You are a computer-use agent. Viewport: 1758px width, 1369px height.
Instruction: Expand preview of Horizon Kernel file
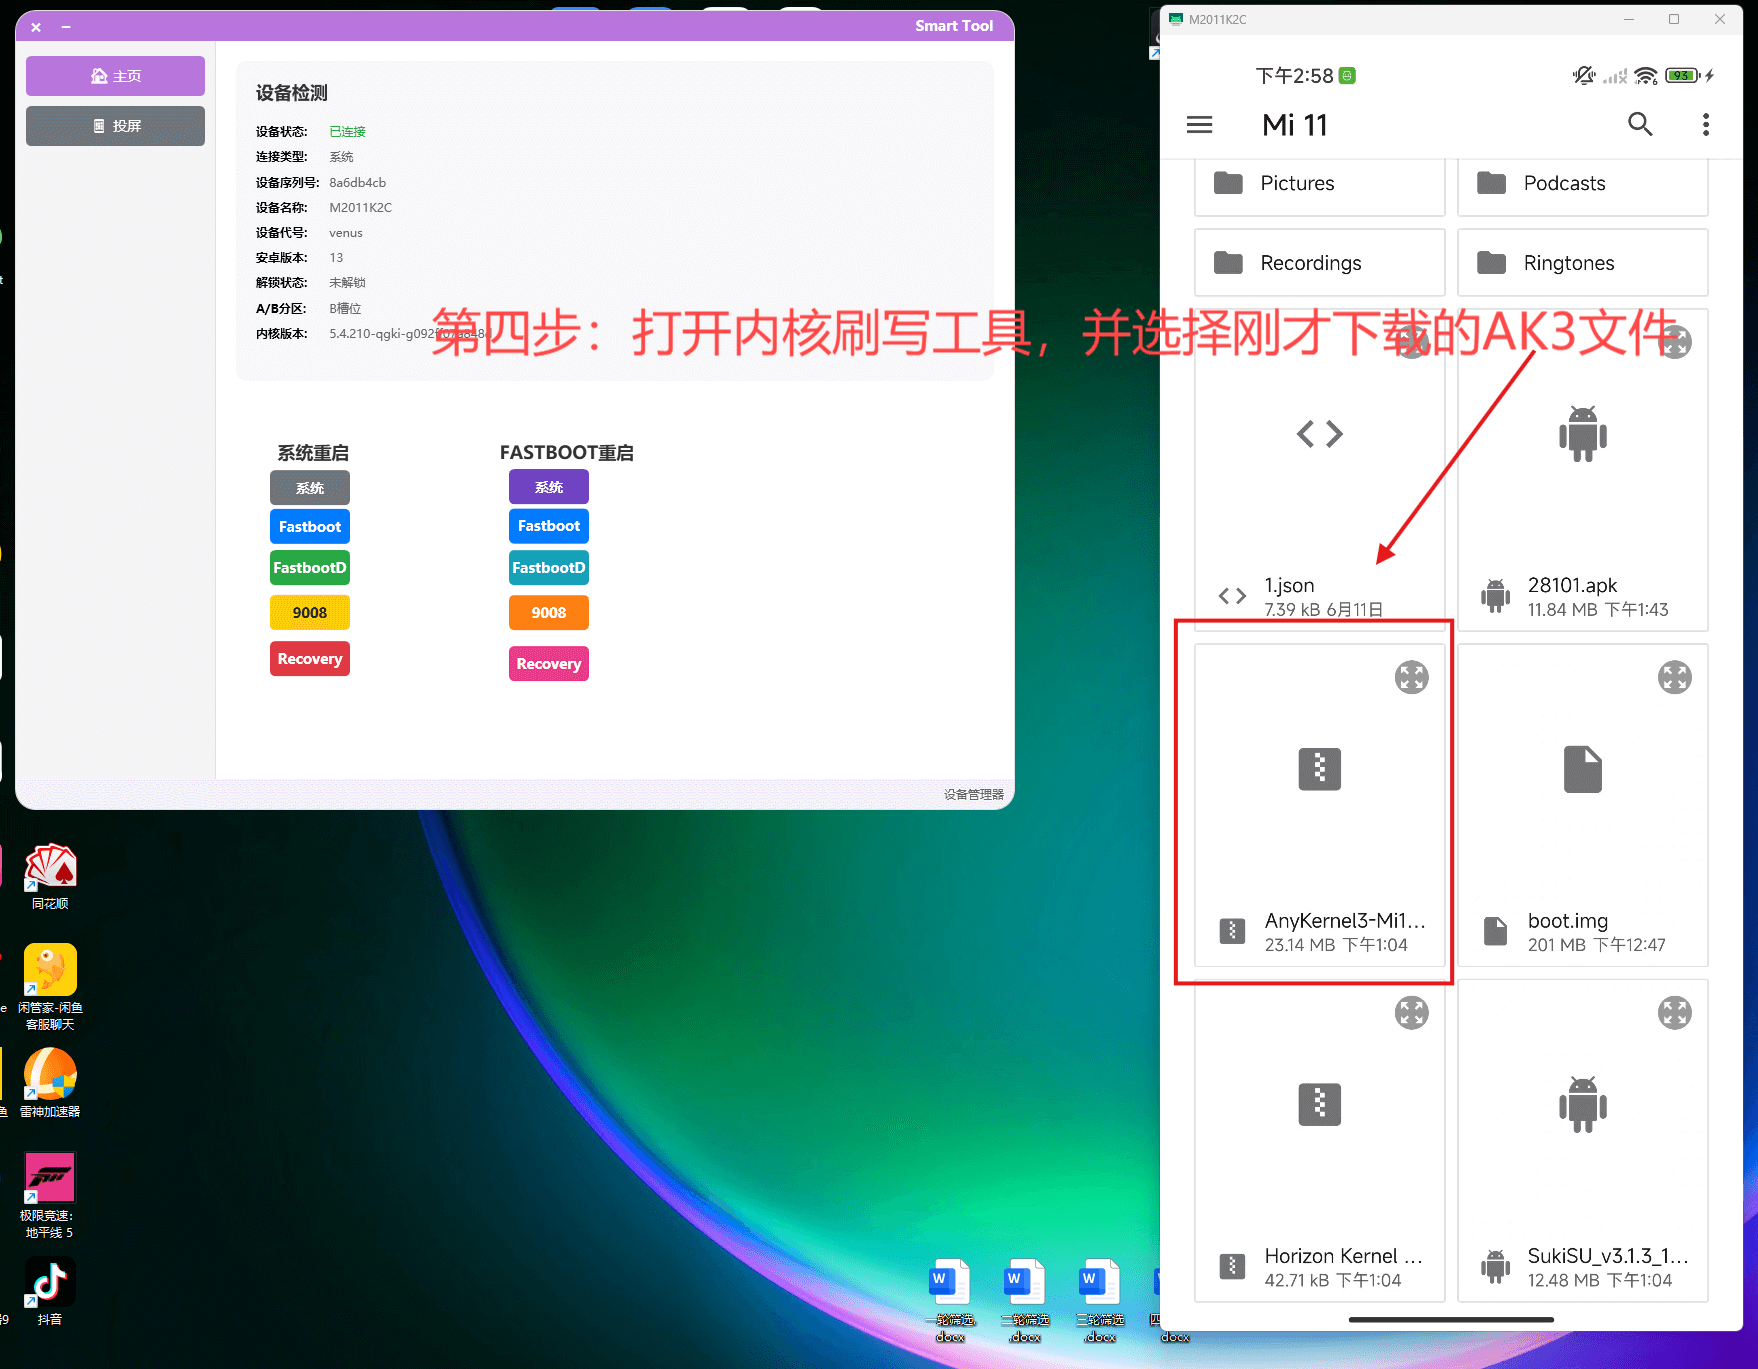coord(1412,1013)
